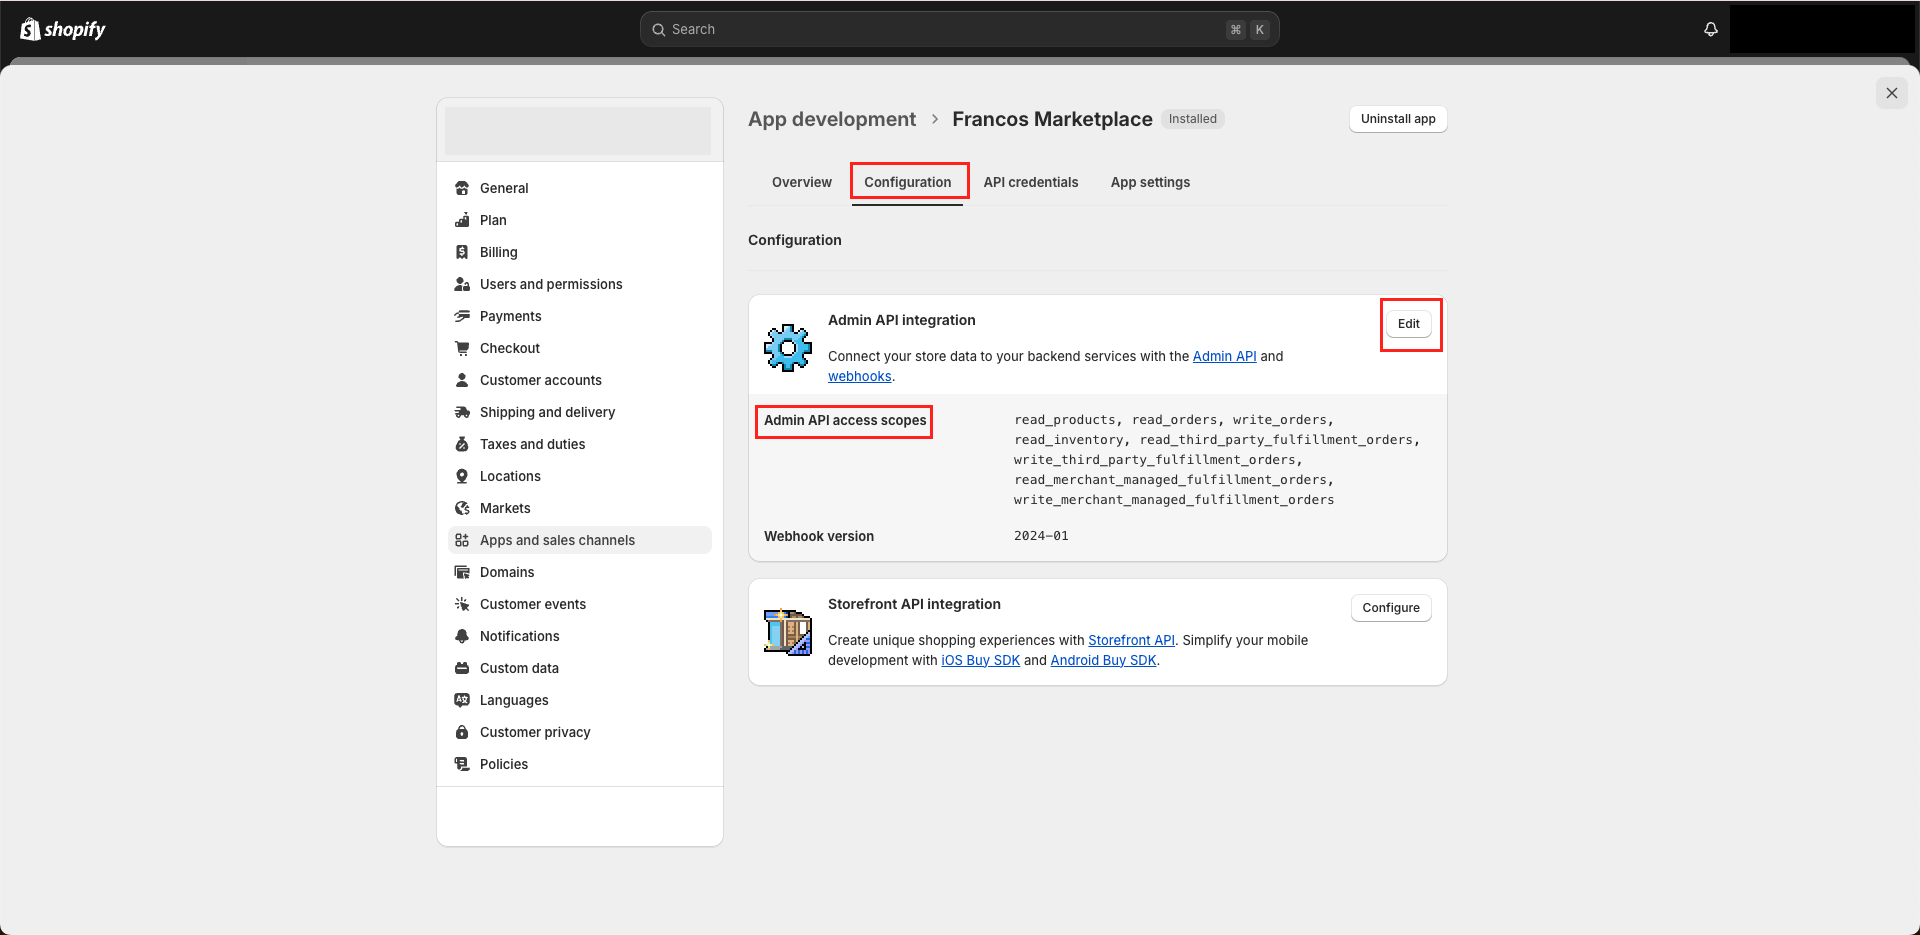Click the Taxes and duties icon
The height and width of the screenshot is (935, 1920).
pos(462,444)
